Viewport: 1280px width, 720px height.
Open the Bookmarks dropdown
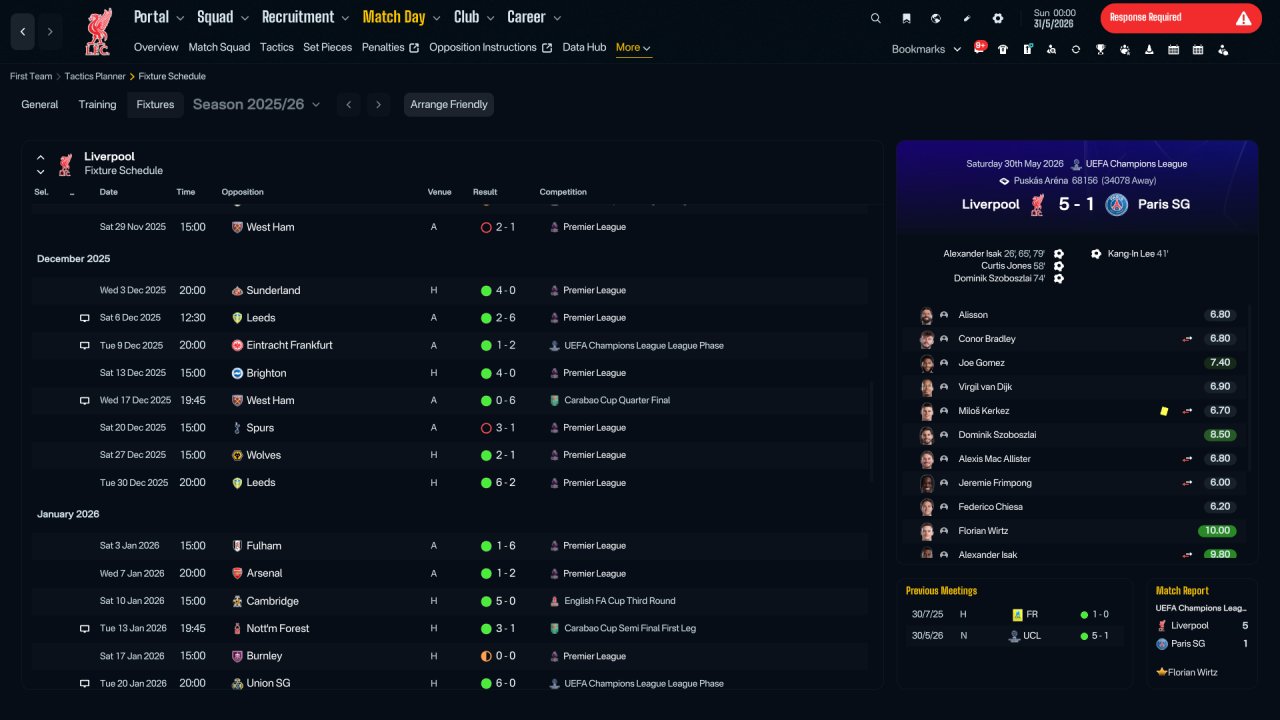tap(926, 49)
